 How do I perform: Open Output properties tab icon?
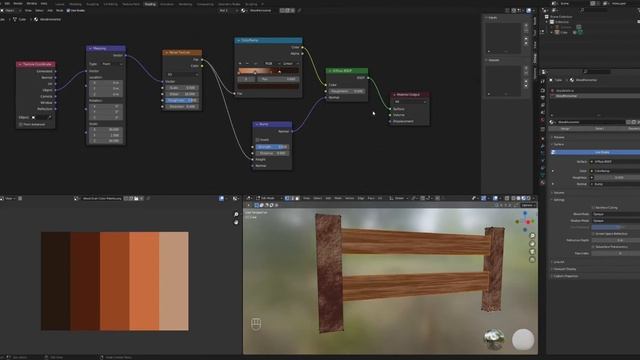pos(542,98)
